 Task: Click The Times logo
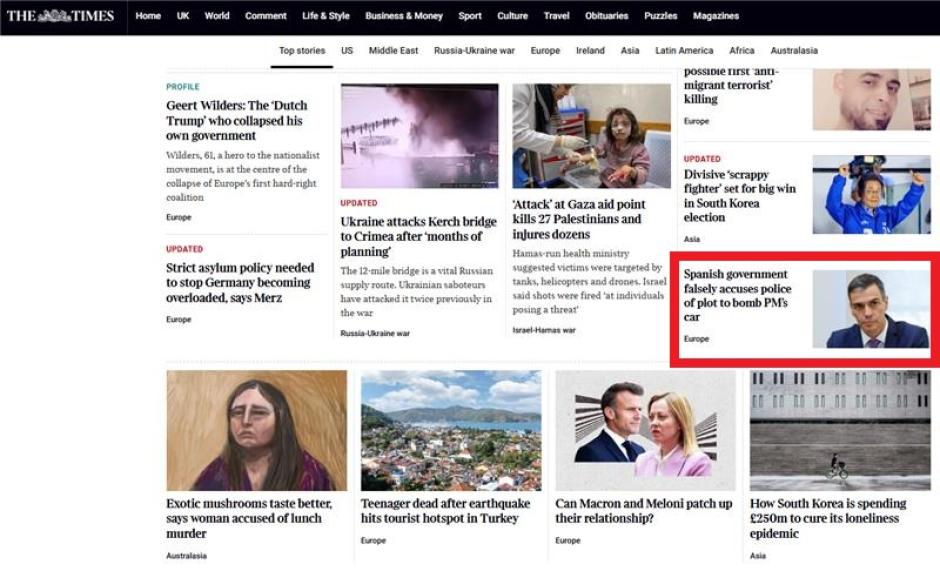[x=61, y=16]
